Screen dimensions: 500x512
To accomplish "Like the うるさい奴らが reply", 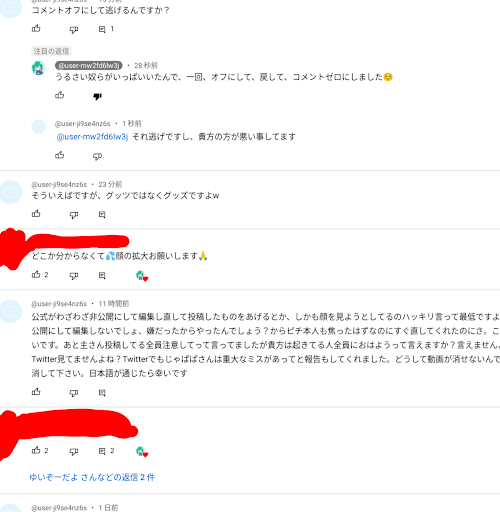I will (x=59, y=95).
